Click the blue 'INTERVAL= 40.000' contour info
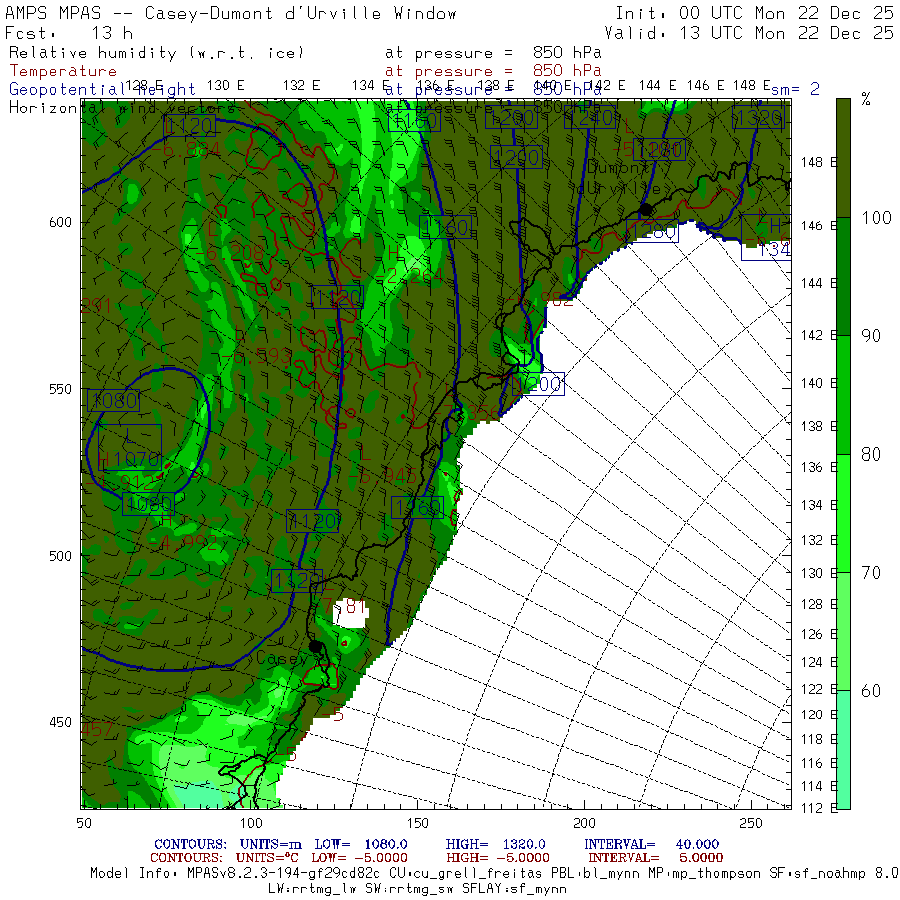The height and width of the screenshot is (900, 900). pyautogui.click(x=651, y=844)
